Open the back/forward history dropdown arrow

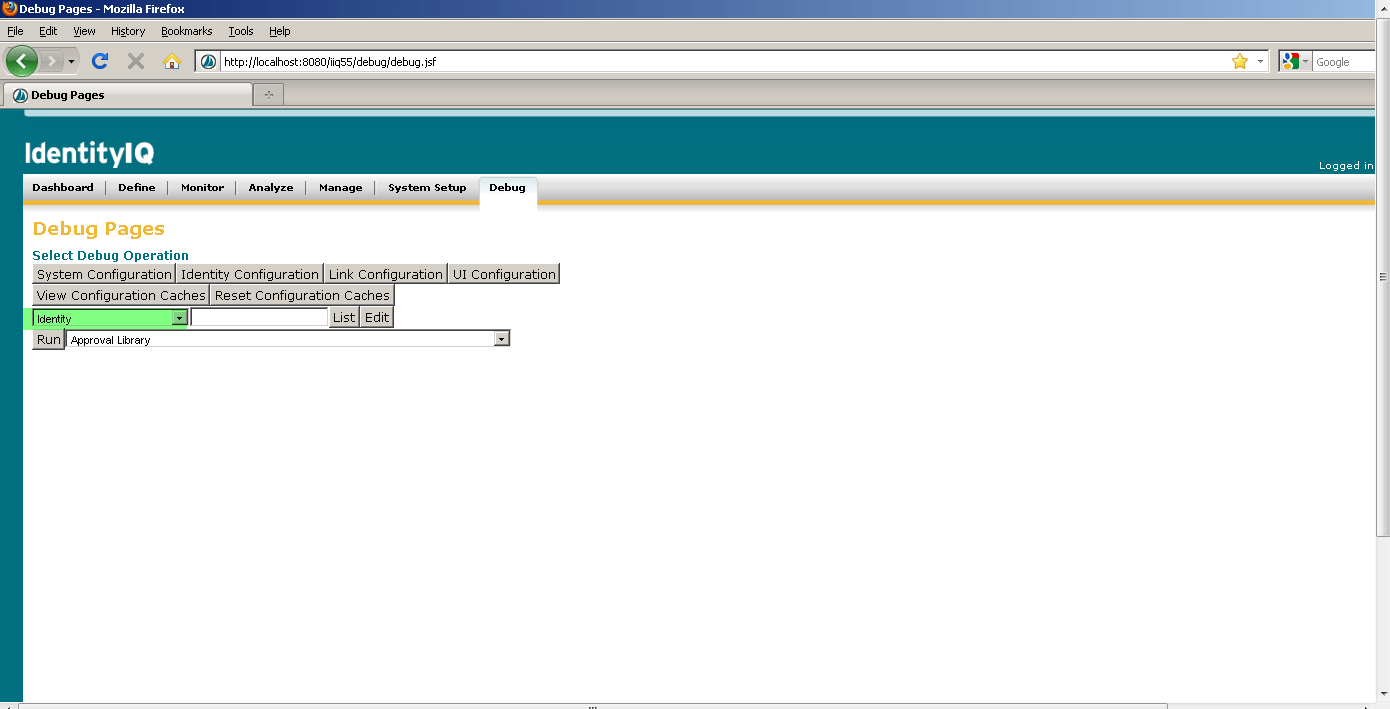click(x=71, y=62)
